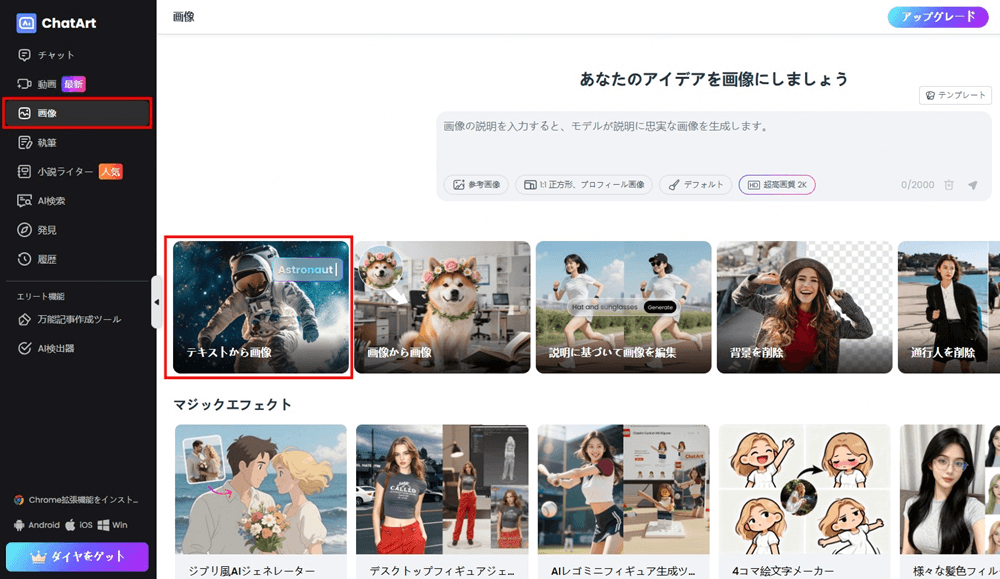Screen dimensions: 1000x579
Task: Click the 発見 compass icon
Action: point(24,230)
